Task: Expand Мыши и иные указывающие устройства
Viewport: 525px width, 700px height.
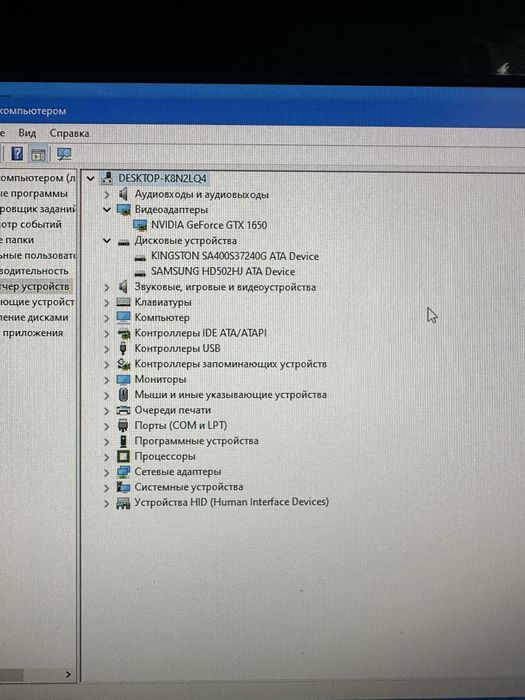Action: tap(107, 395)
